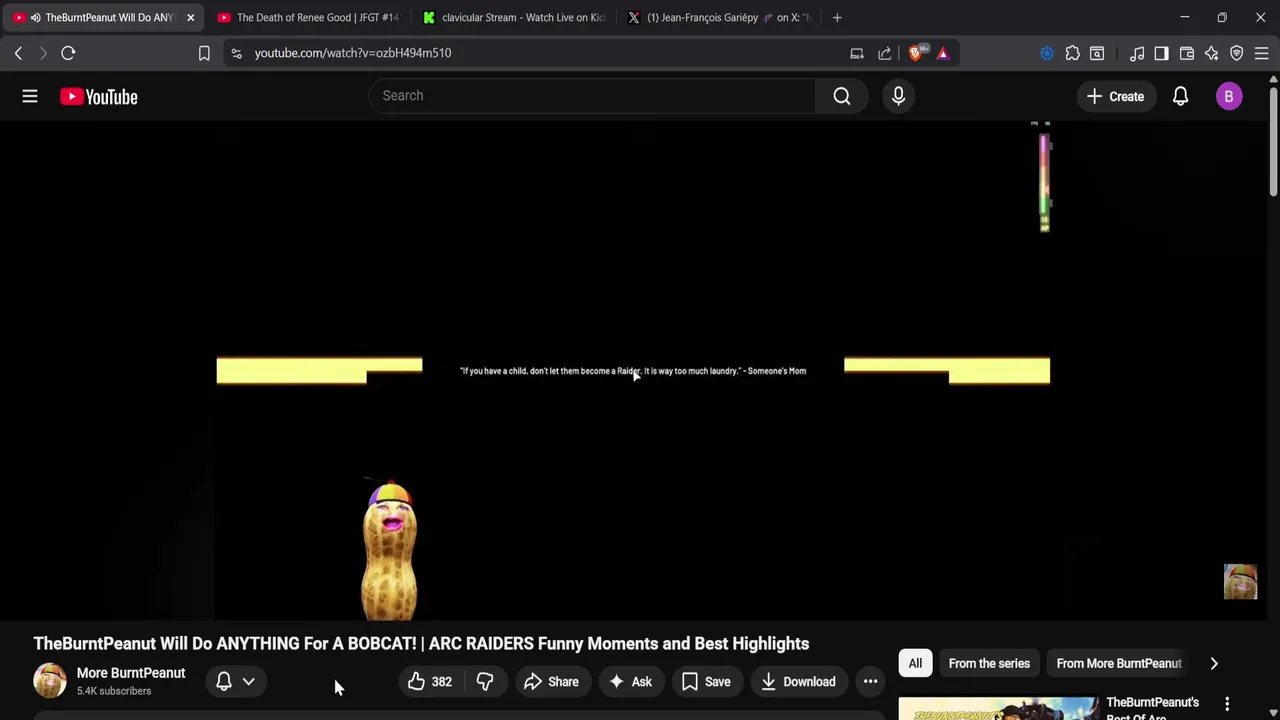Click the browser address bar URL
Screen dimensions: 1280x720
coord(353,53)
